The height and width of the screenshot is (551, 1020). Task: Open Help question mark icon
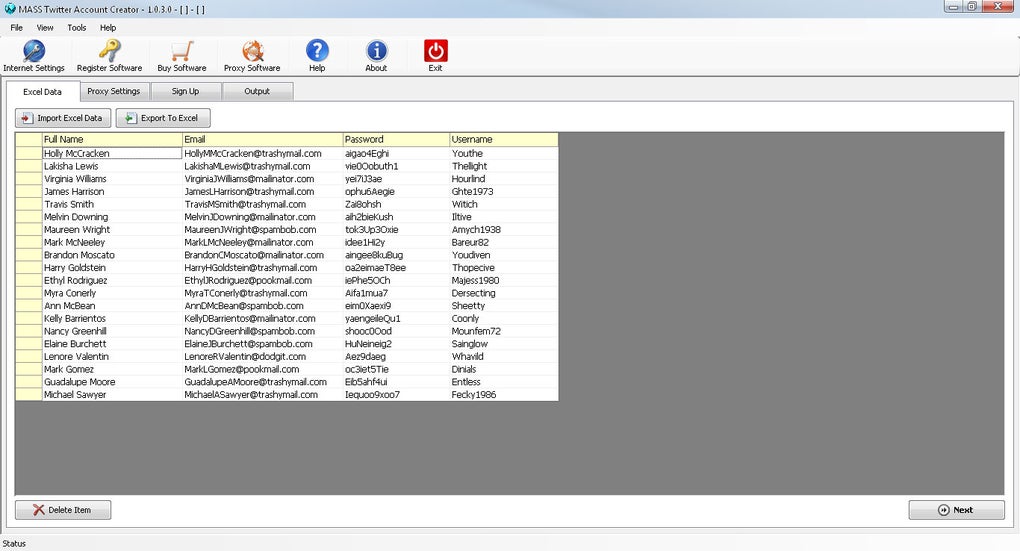coord(317,51)
